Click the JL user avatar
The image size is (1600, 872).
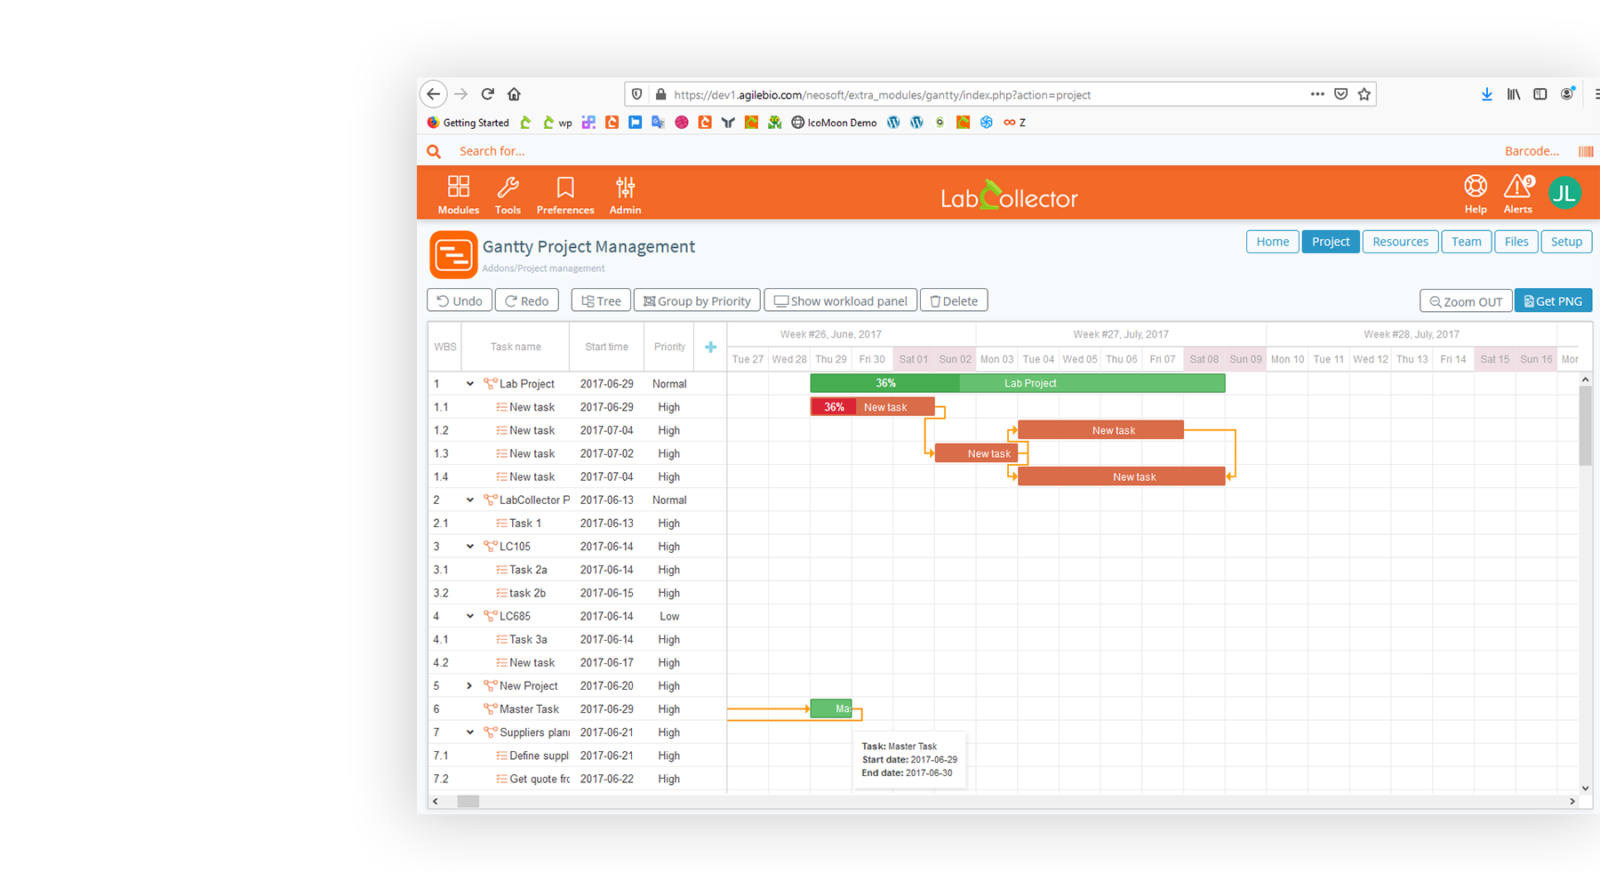click(x=1565, y=193)
